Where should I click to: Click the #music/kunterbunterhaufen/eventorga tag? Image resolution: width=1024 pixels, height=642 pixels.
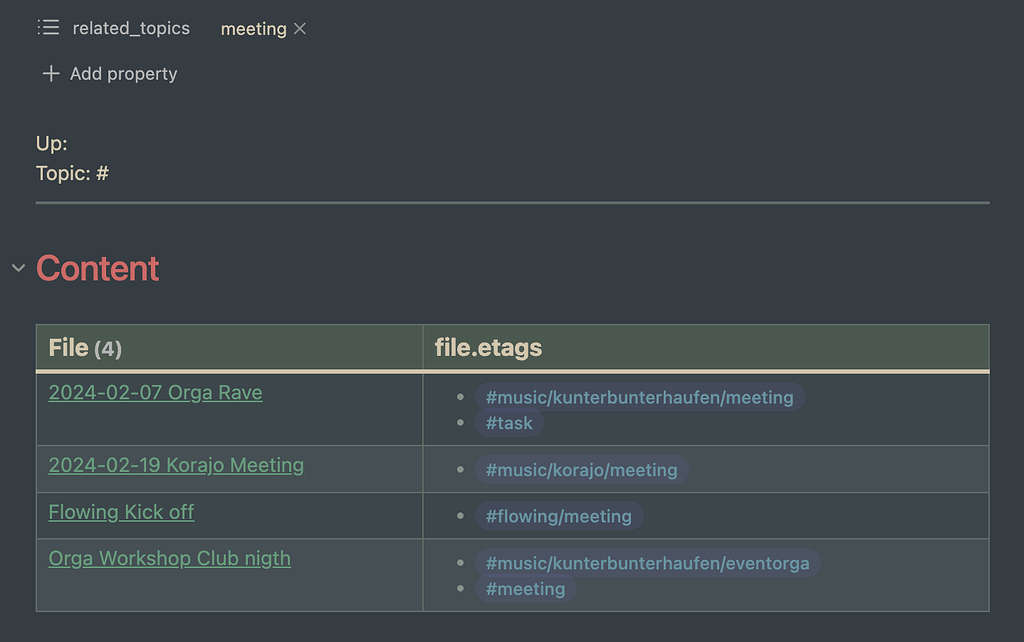(x=648, y=563)
